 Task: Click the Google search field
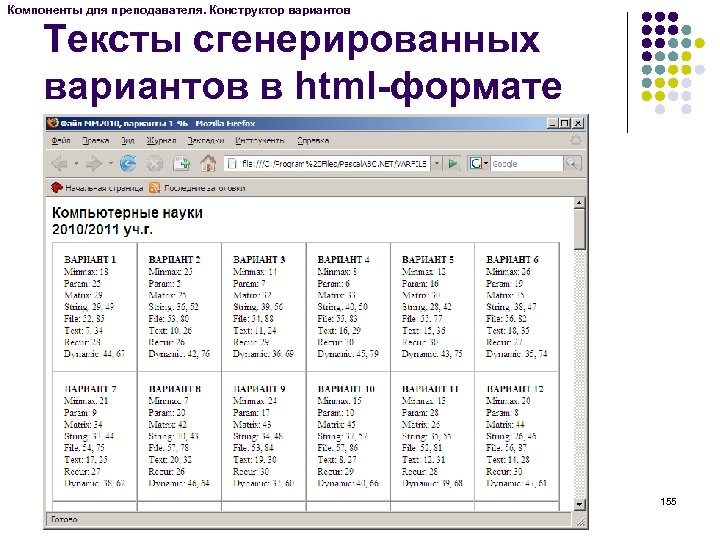click(x=527, y=163)
